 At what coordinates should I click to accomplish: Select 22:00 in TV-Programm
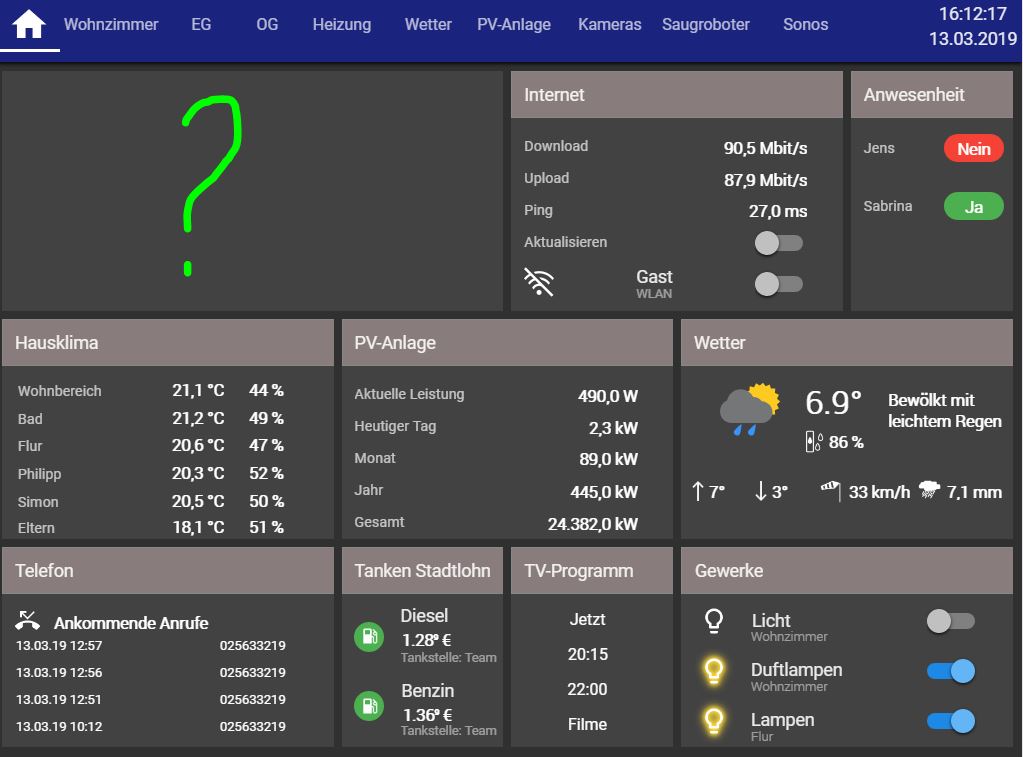click(587, 689)
